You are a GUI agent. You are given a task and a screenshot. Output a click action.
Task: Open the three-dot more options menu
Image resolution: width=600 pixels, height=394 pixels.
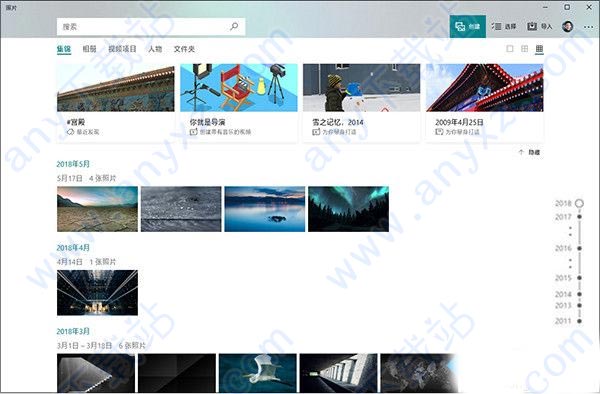pyautogui.click(x=589, y=27)
